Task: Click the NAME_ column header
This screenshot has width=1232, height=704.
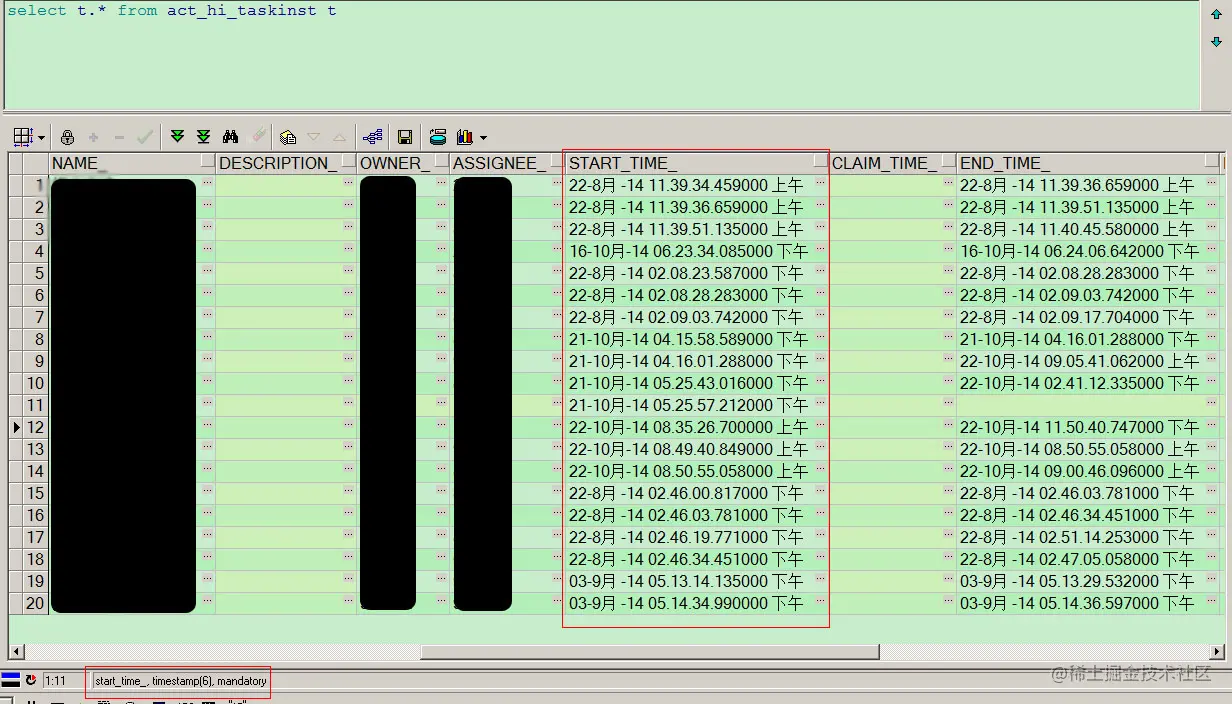Action: (132, 163)
